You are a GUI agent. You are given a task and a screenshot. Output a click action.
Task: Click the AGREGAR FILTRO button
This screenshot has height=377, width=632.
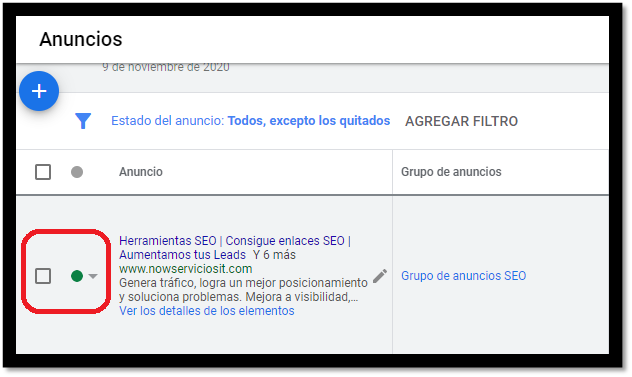point(462,121)
